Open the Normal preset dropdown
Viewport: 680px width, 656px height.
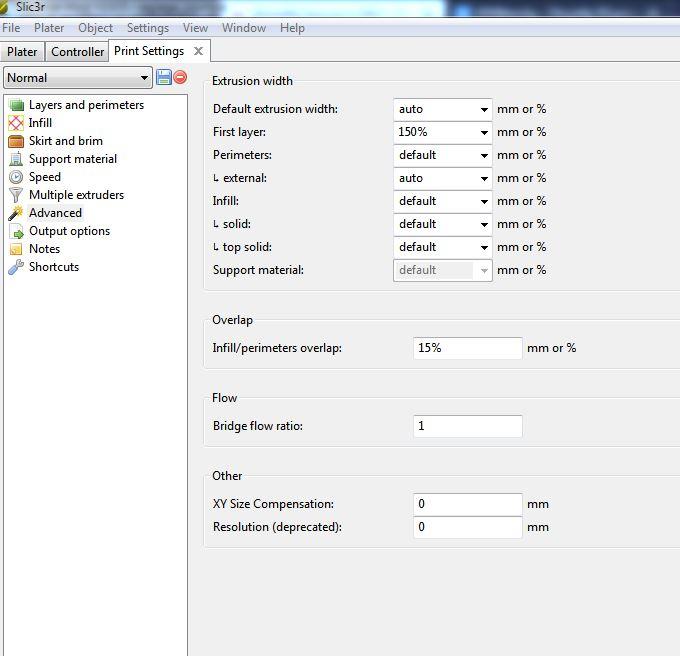point(78,78)
